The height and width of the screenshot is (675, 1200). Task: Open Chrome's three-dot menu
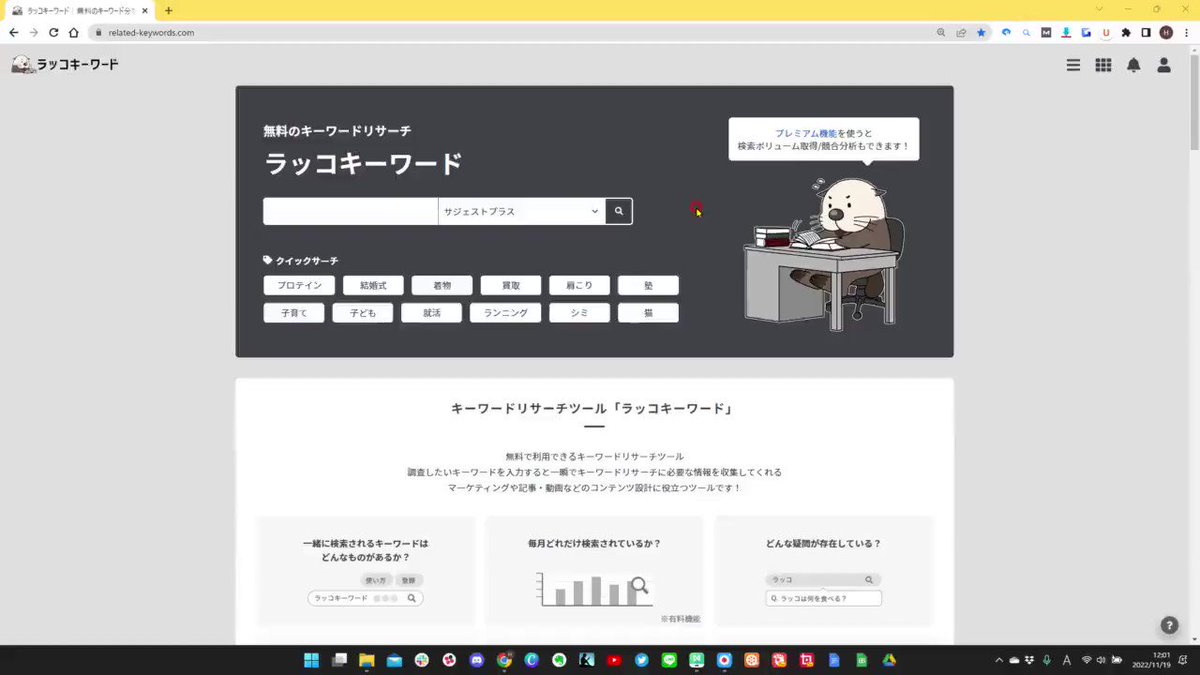pyautogui.click(x=1186, y=32)
